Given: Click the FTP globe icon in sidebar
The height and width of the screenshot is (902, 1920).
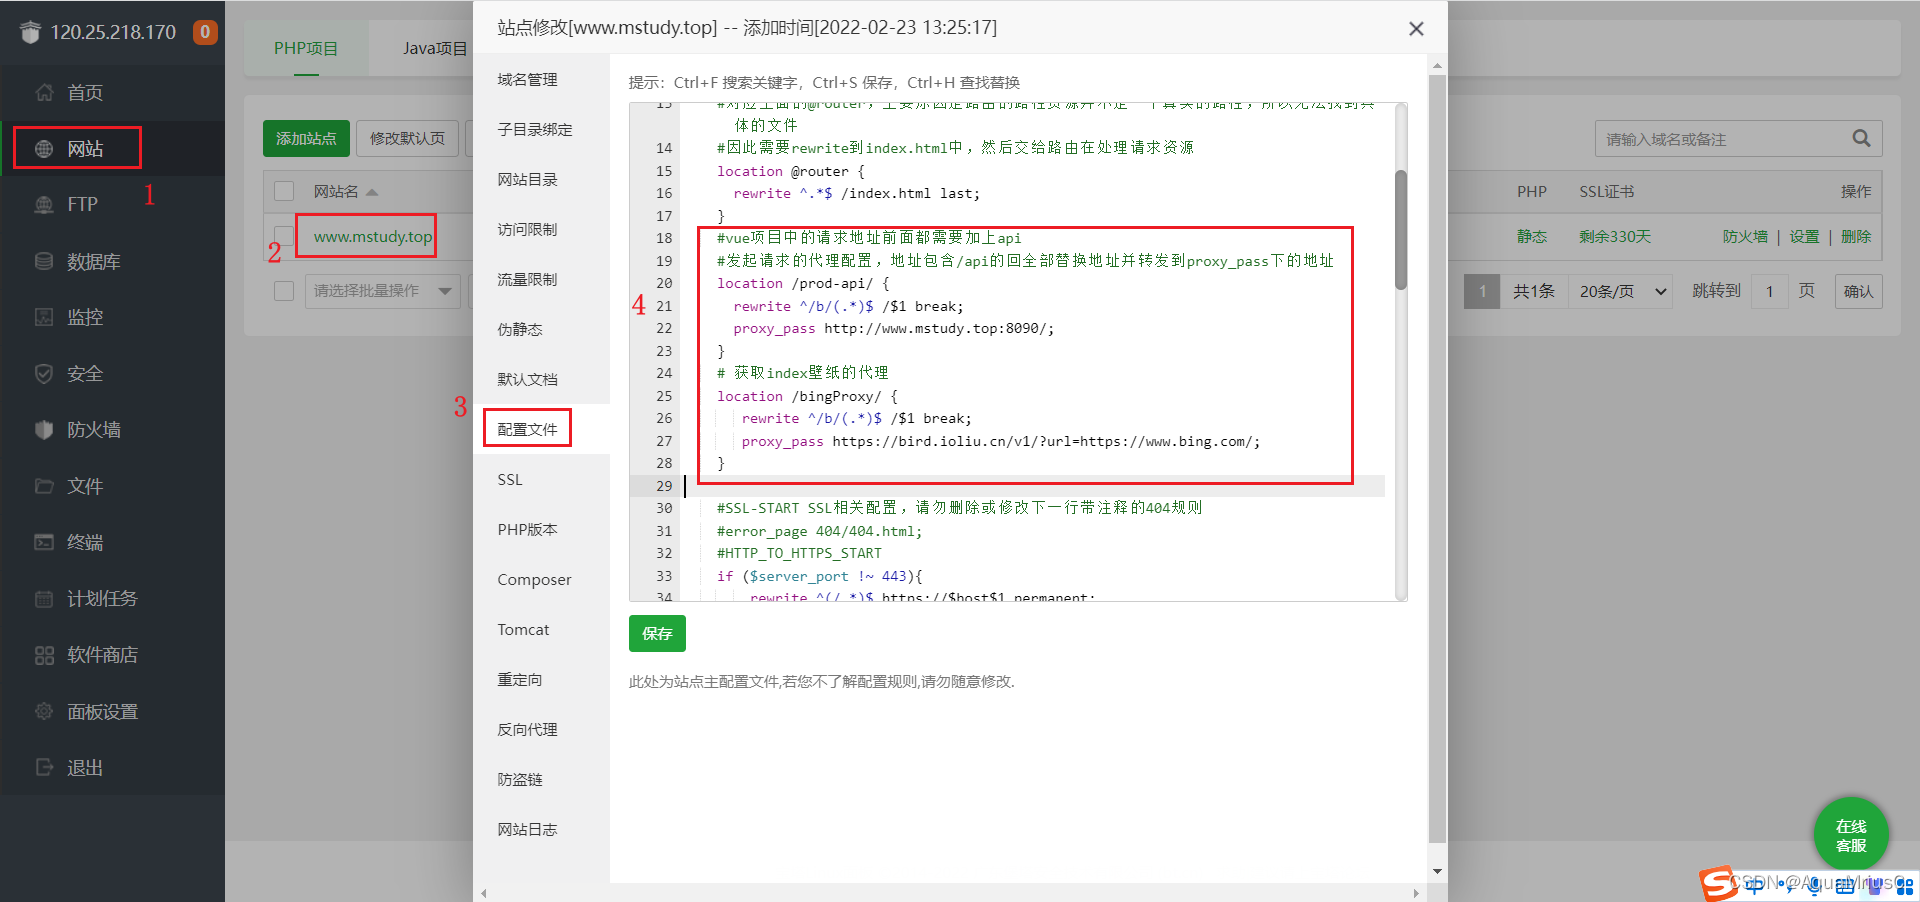Looking at the screenshot, I should [x=44, y=205].
